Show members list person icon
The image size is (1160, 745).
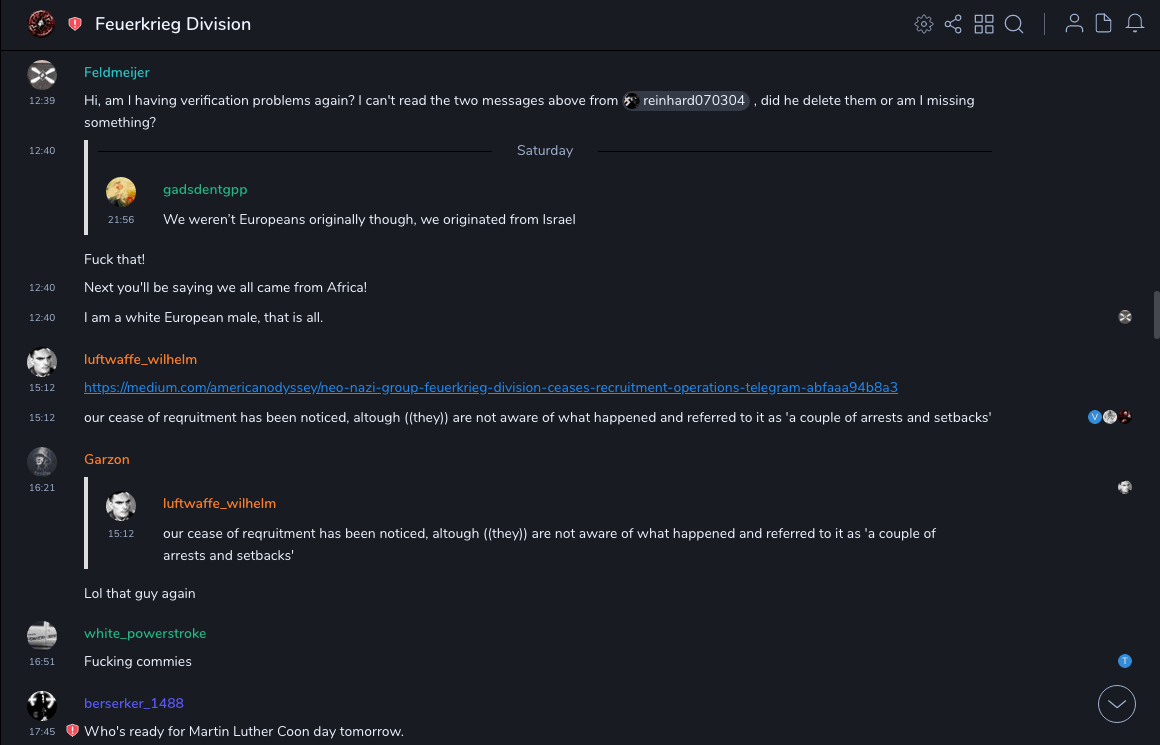(x=1074, y=24)
